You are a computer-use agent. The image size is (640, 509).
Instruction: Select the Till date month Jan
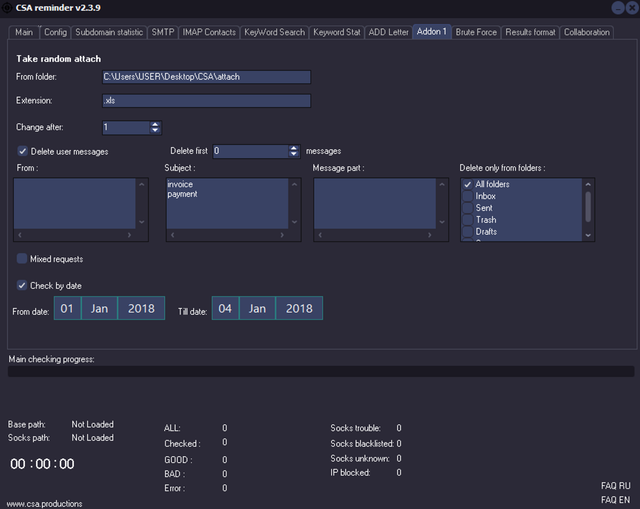click(x=257, y=308)
